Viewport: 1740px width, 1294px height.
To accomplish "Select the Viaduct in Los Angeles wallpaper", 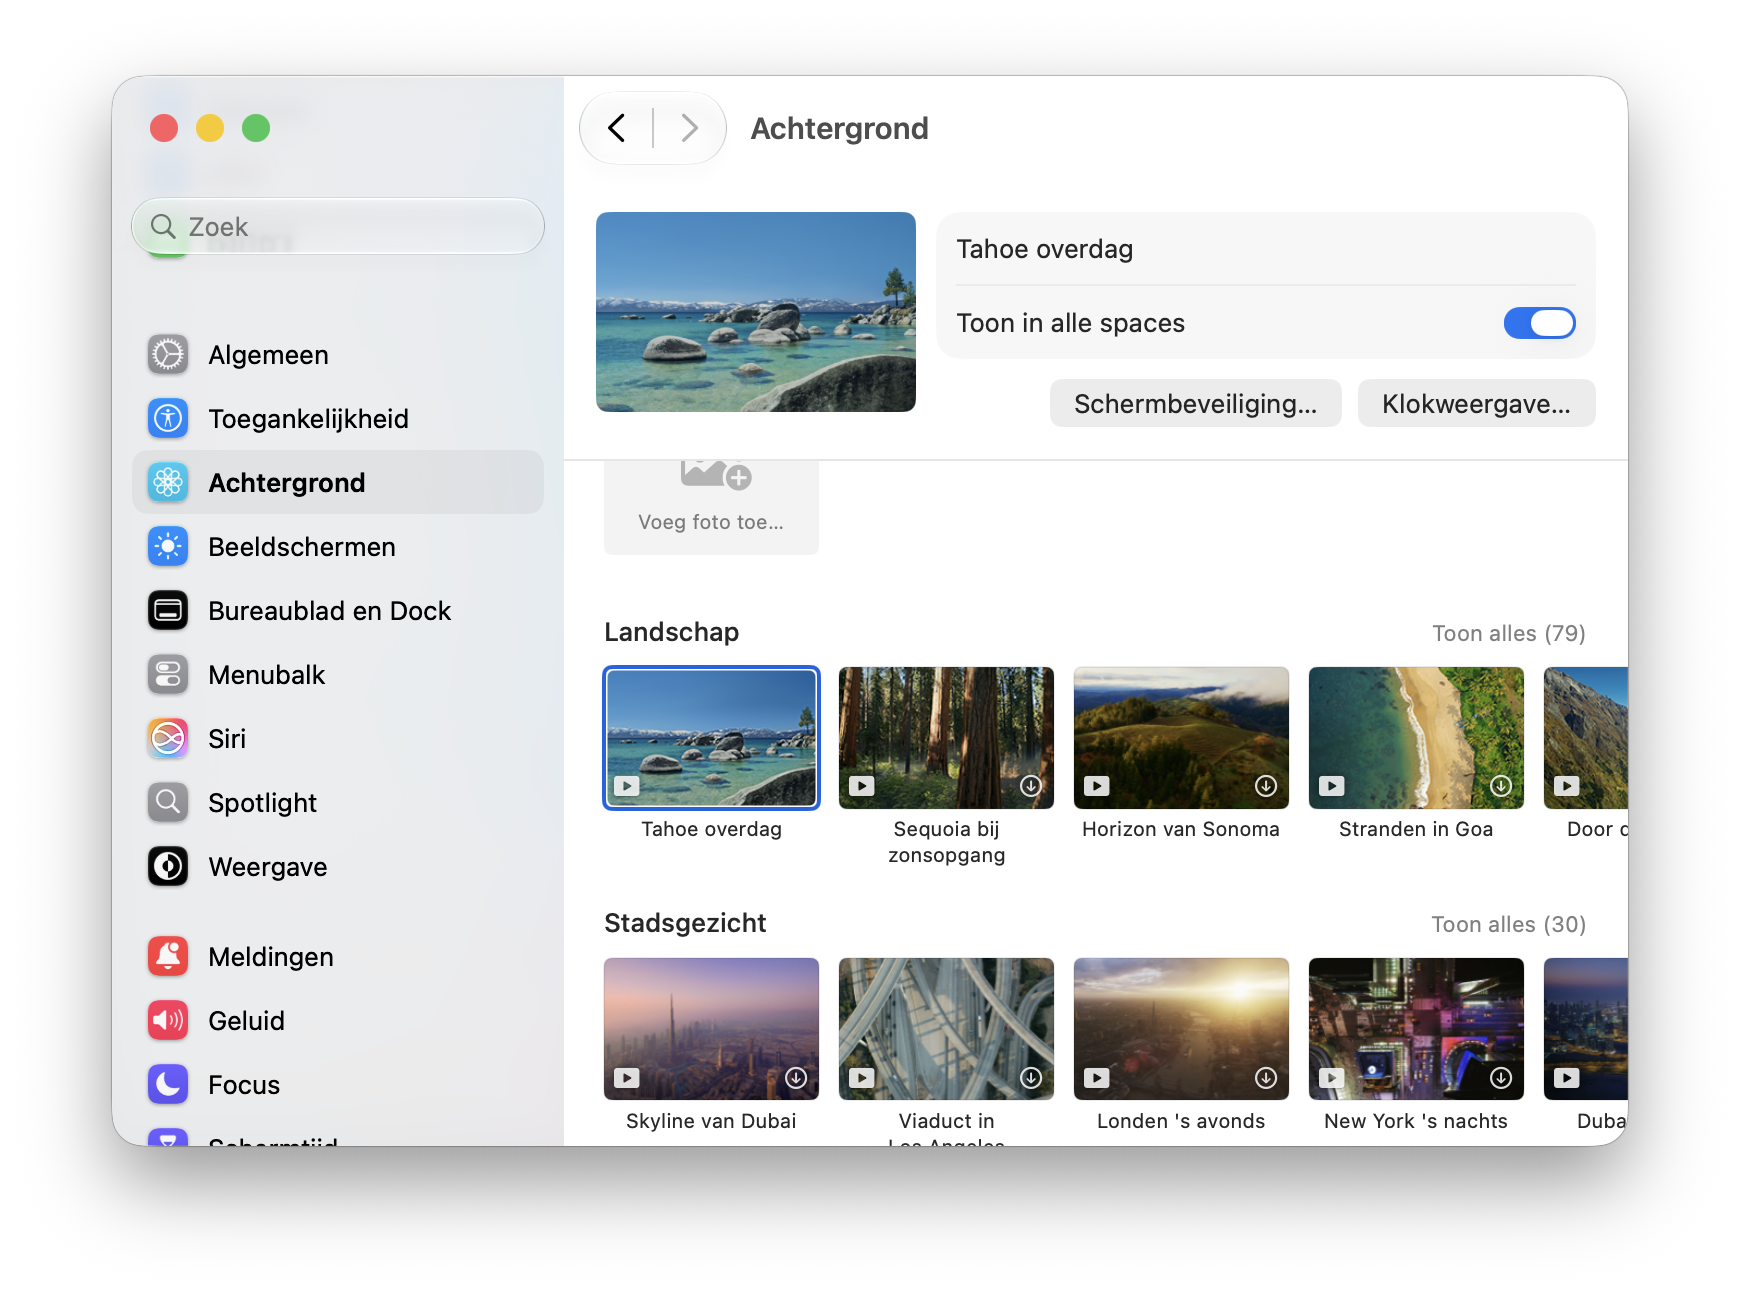I will point(947,1029).
